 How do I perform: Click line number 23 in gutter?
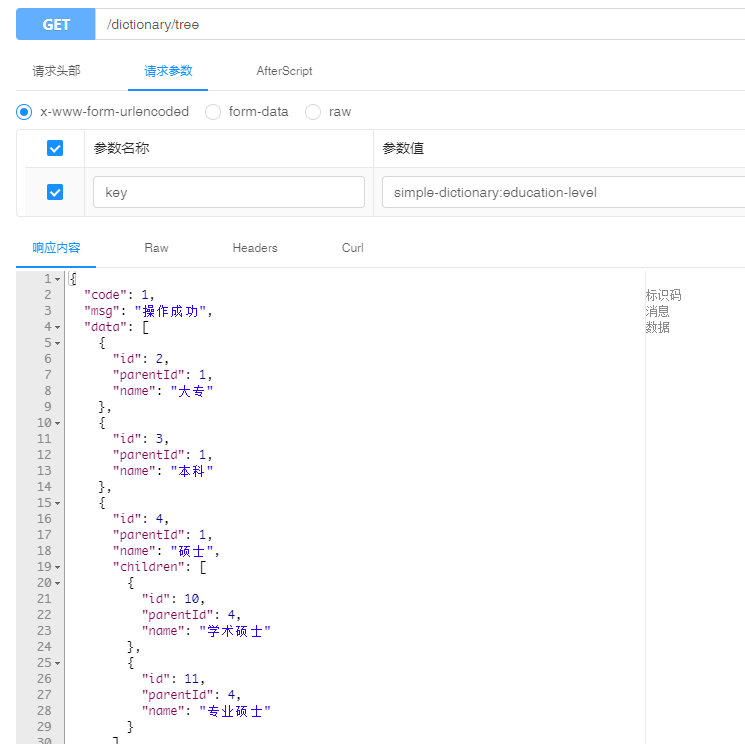[x=44, y=631]
